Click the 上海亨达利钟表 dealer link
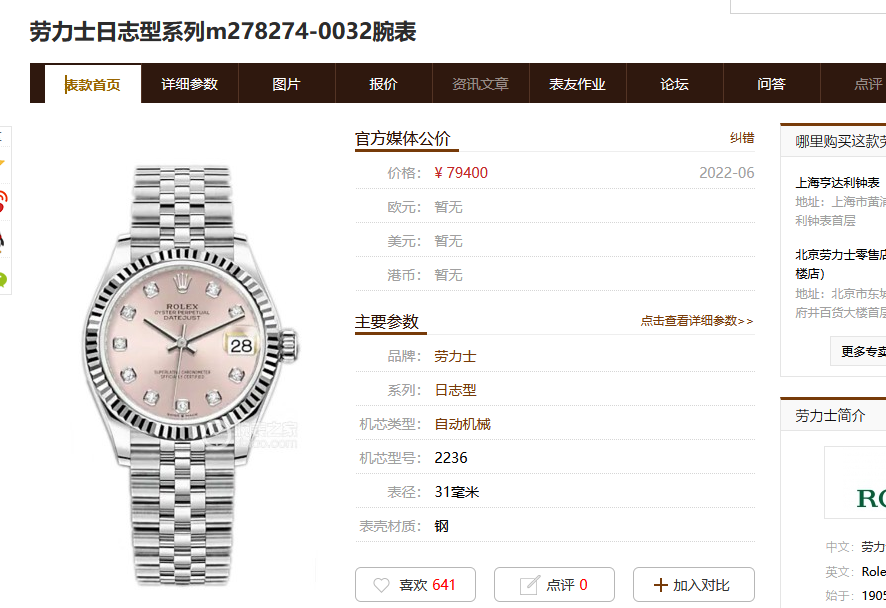Screen dimensions: 886x608 pos(837,183)
